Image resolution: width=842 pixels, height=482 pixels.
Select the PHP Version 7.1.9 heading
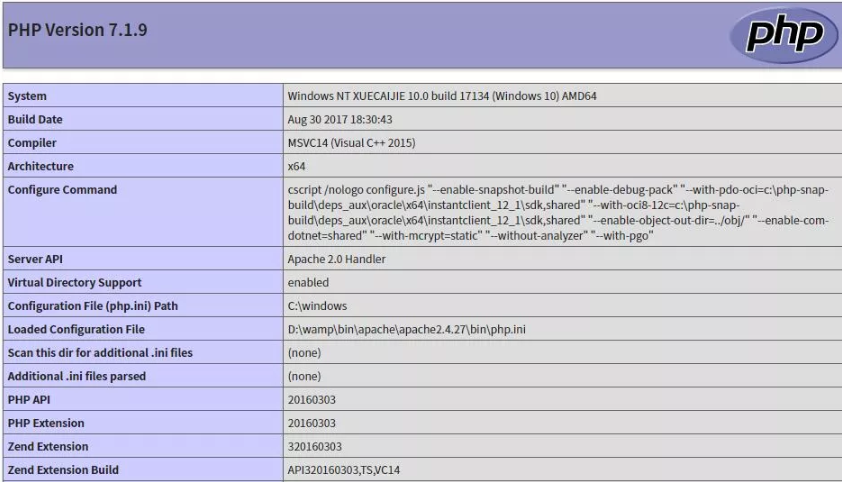pyautogui.click(x=77, y=30)
